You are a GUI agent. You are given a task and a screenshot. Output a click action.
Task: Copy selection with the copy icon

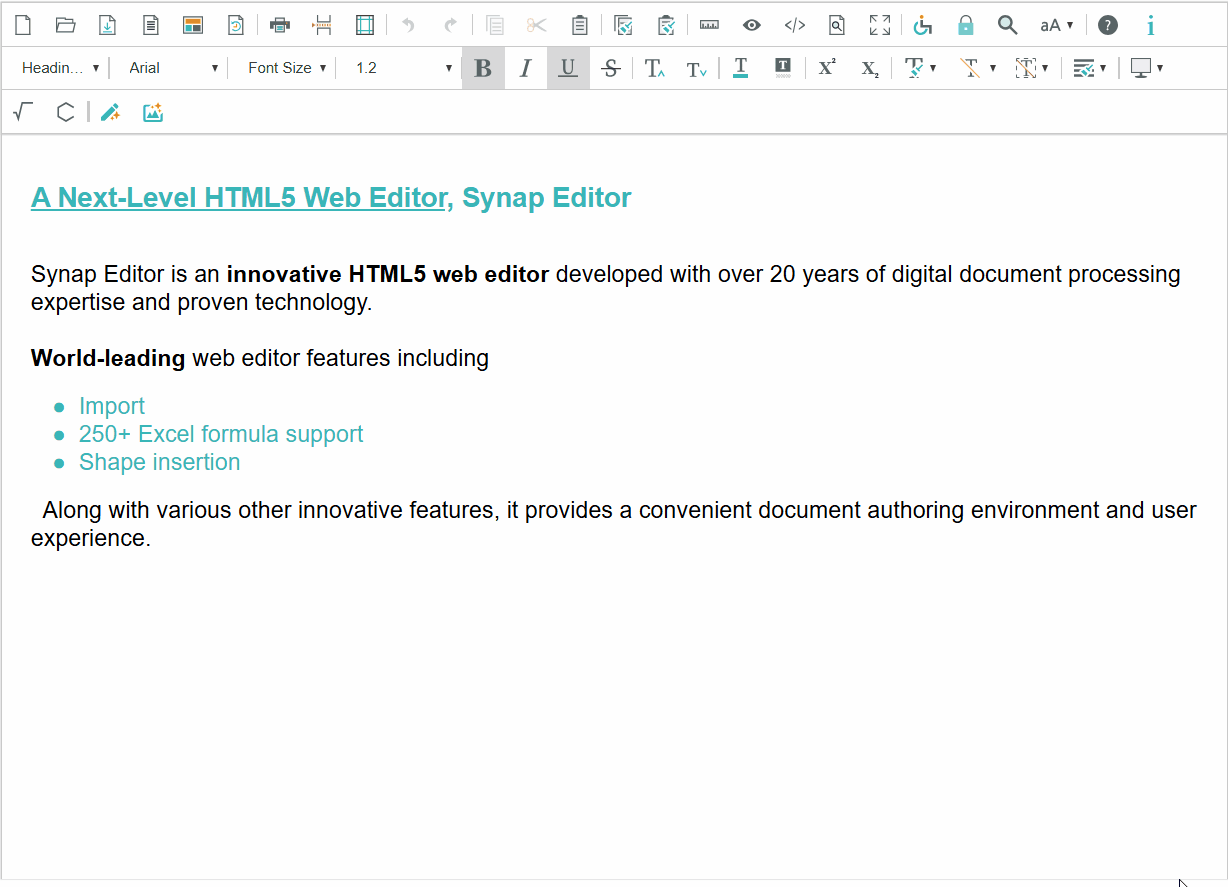494,25
